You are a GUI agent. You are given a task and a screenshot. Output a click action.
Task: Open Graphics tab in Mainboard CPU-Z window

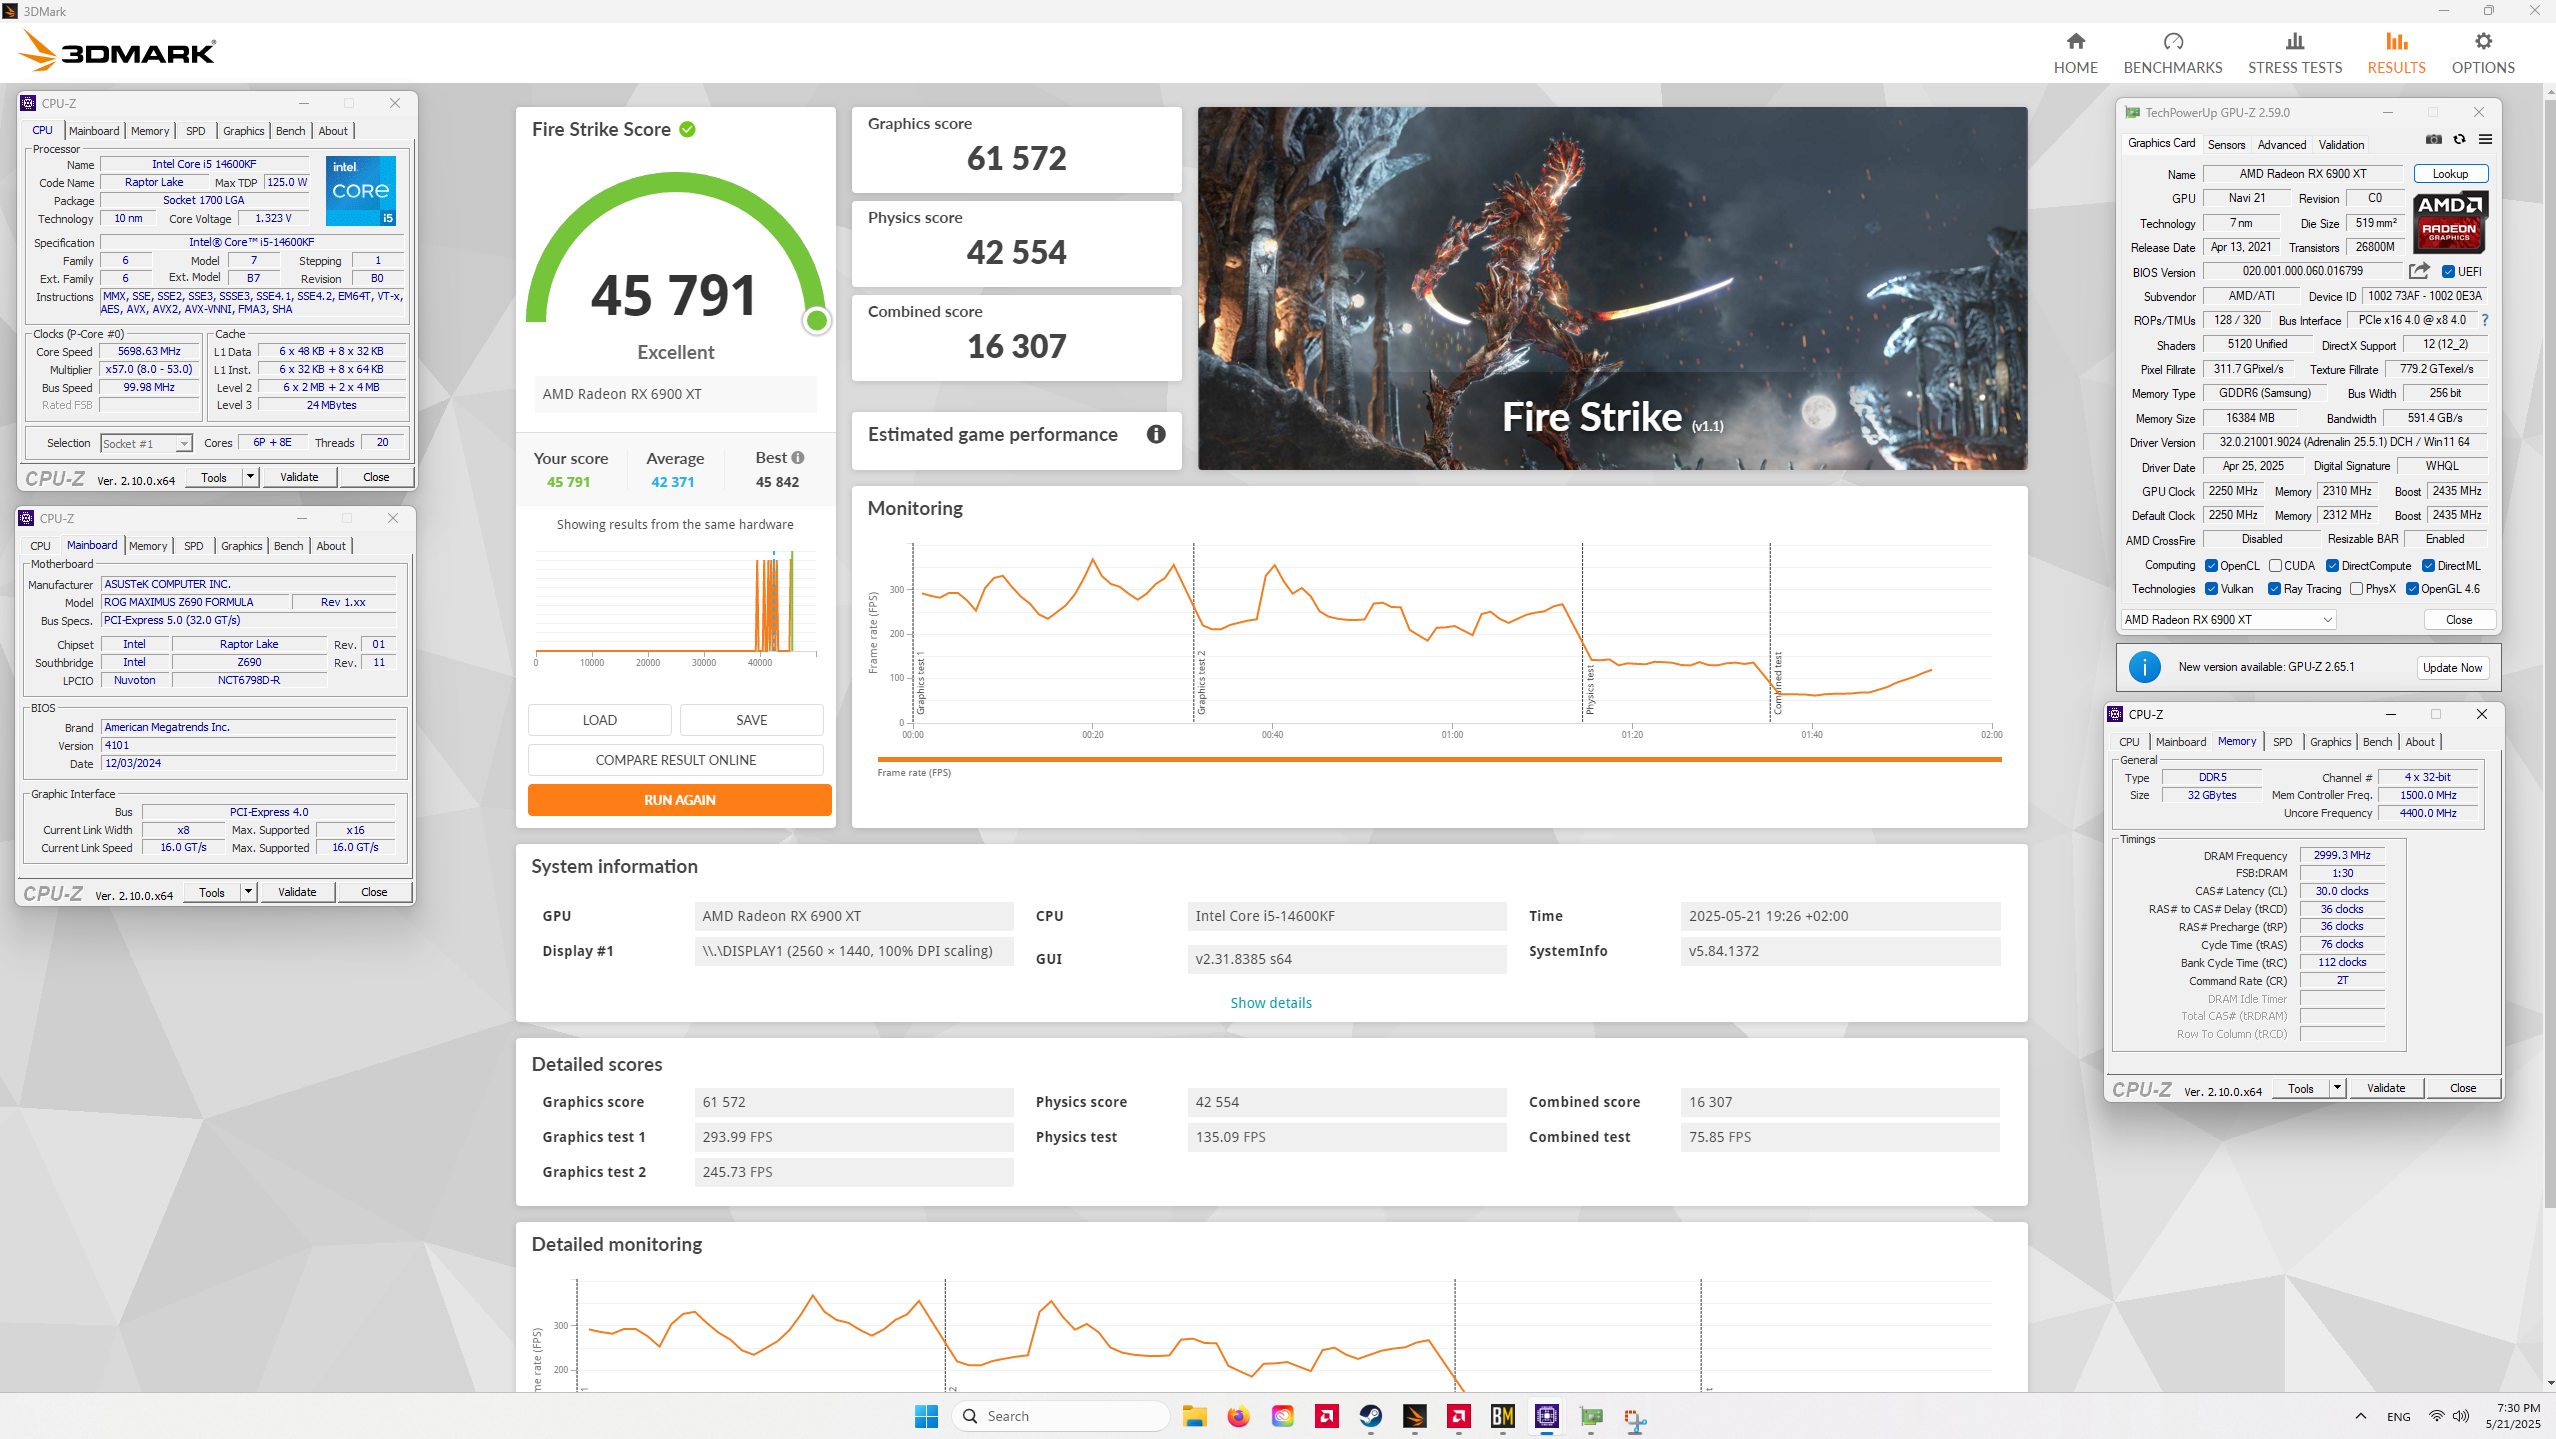click(241, 546)
